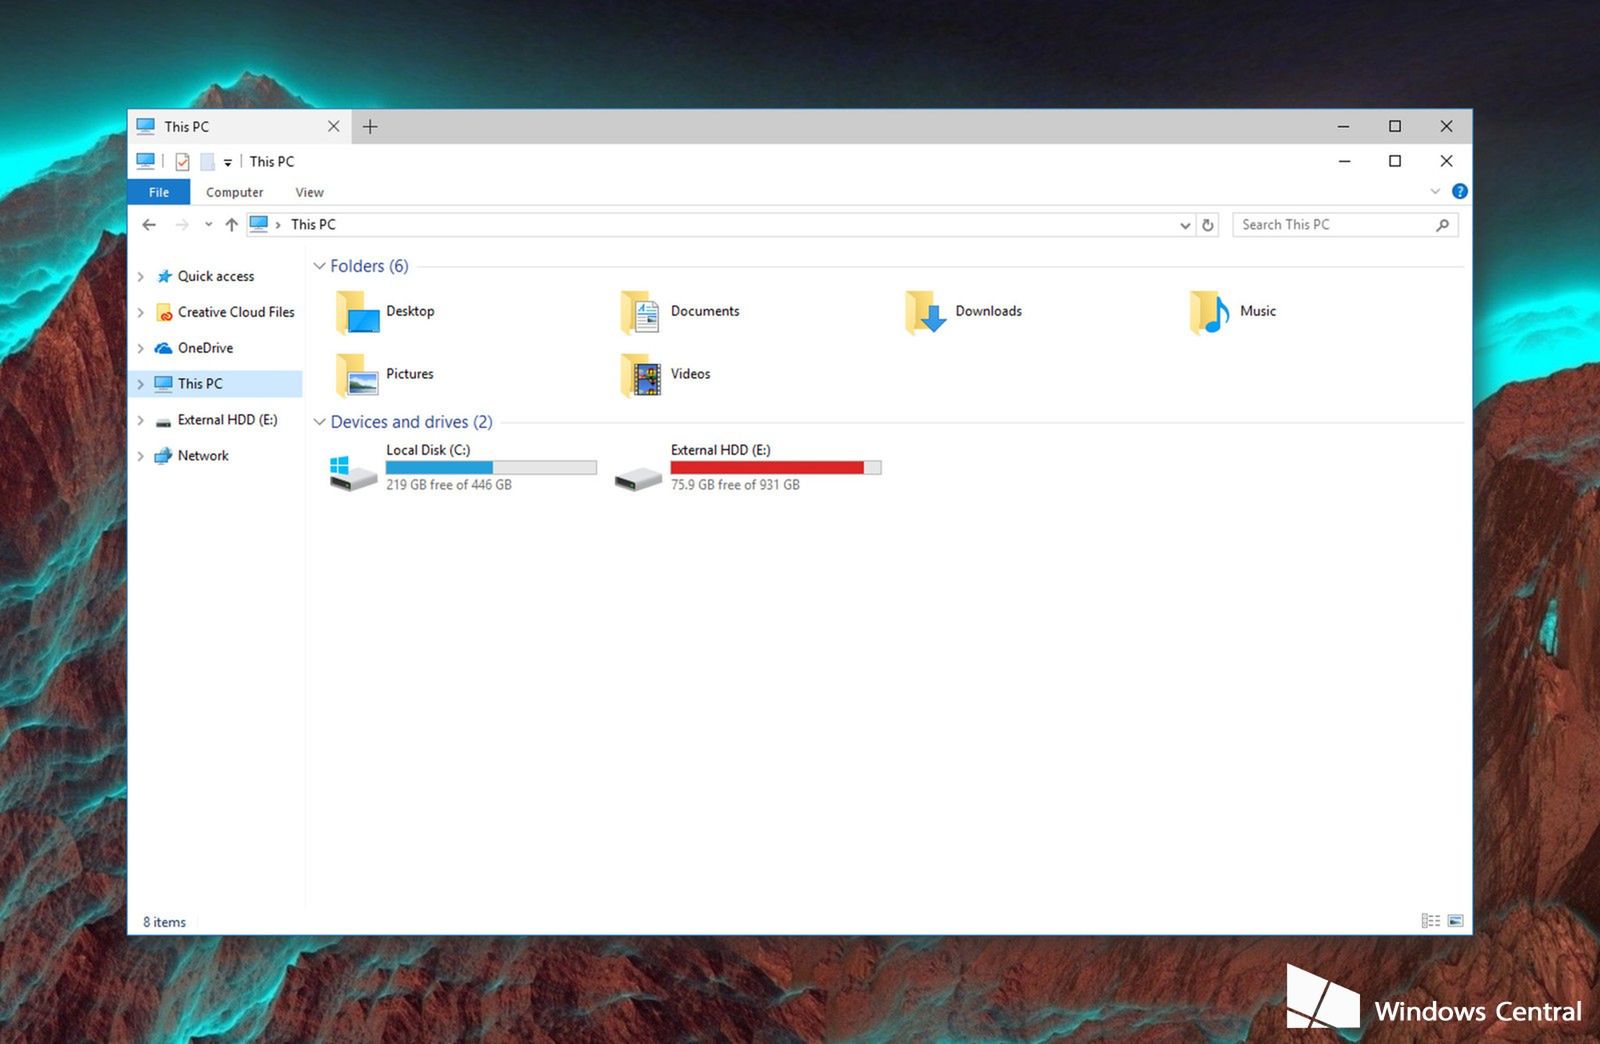This screenshot has width=1600, height=1044.
Task: Click the Help question mark button
Action: point(1459,191)
